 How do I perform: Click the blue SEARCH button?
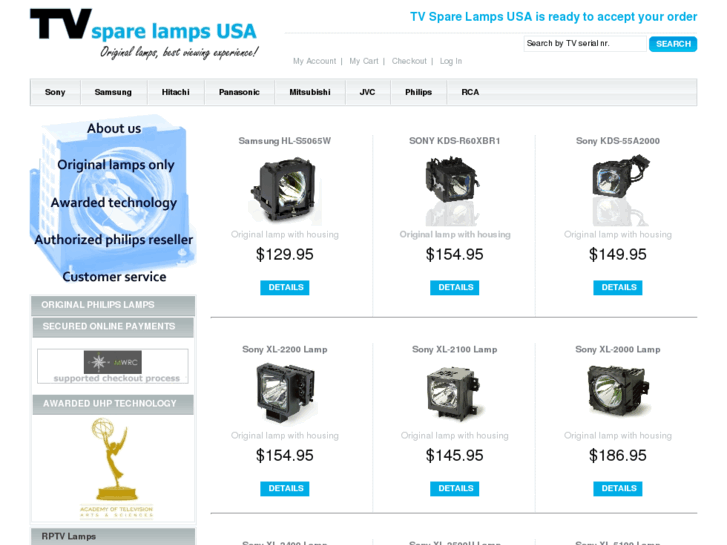pyautogui.click(x=673, y=44)
